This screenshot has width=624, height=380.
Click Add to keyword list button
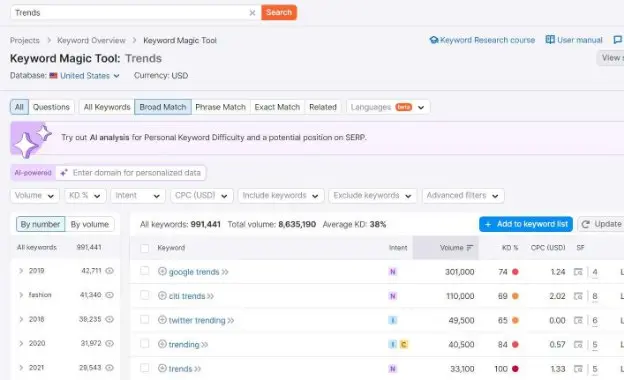[x=526, y=224]
